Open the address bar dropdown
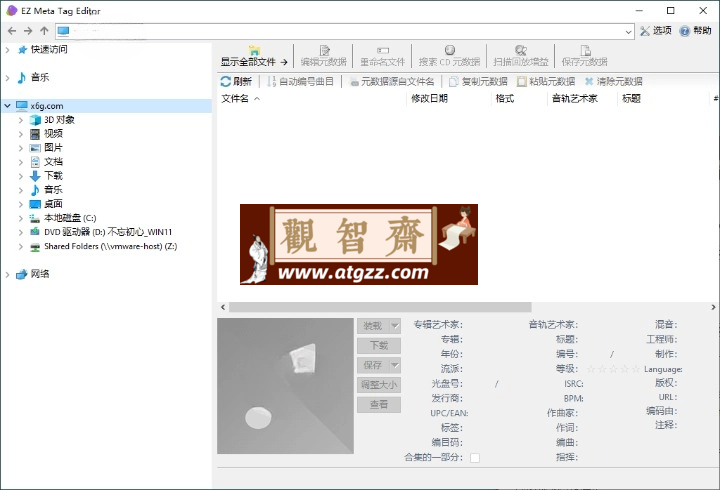The image size is (720, 490). point(628,31)
